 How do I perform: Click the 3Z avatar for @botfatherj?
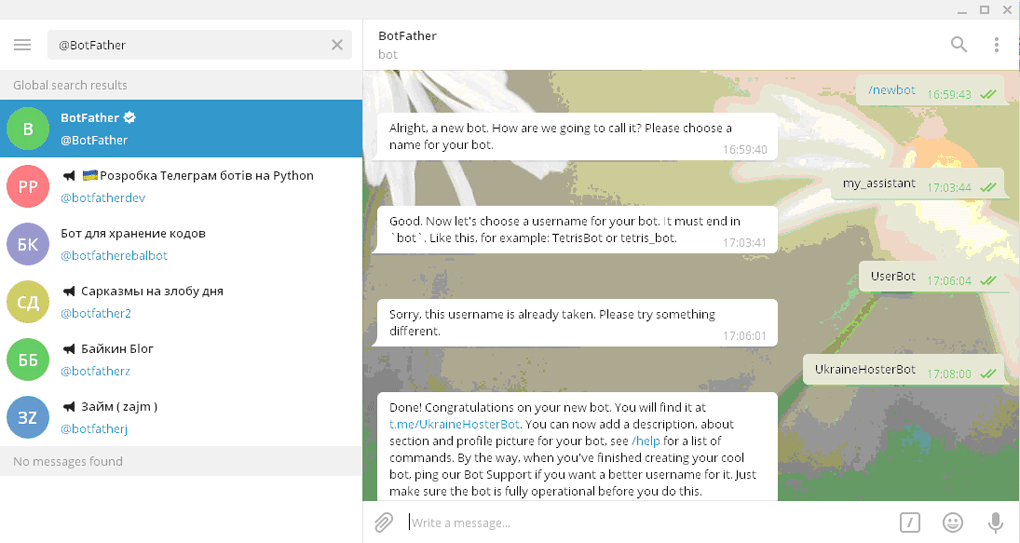(x=28, y=417)
